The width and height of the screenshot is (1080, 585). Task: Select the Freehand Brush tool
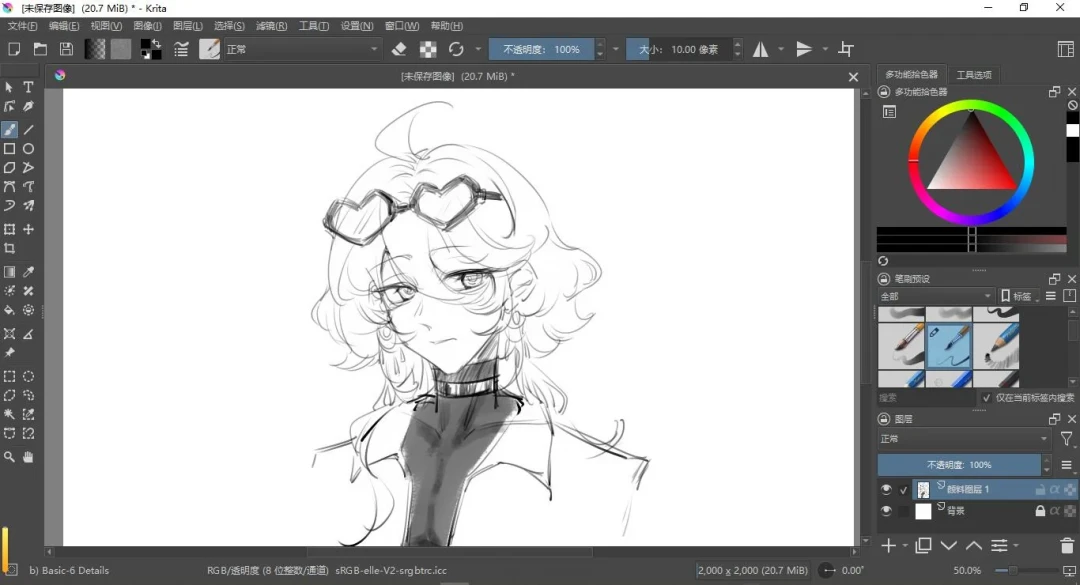(10, 130)
